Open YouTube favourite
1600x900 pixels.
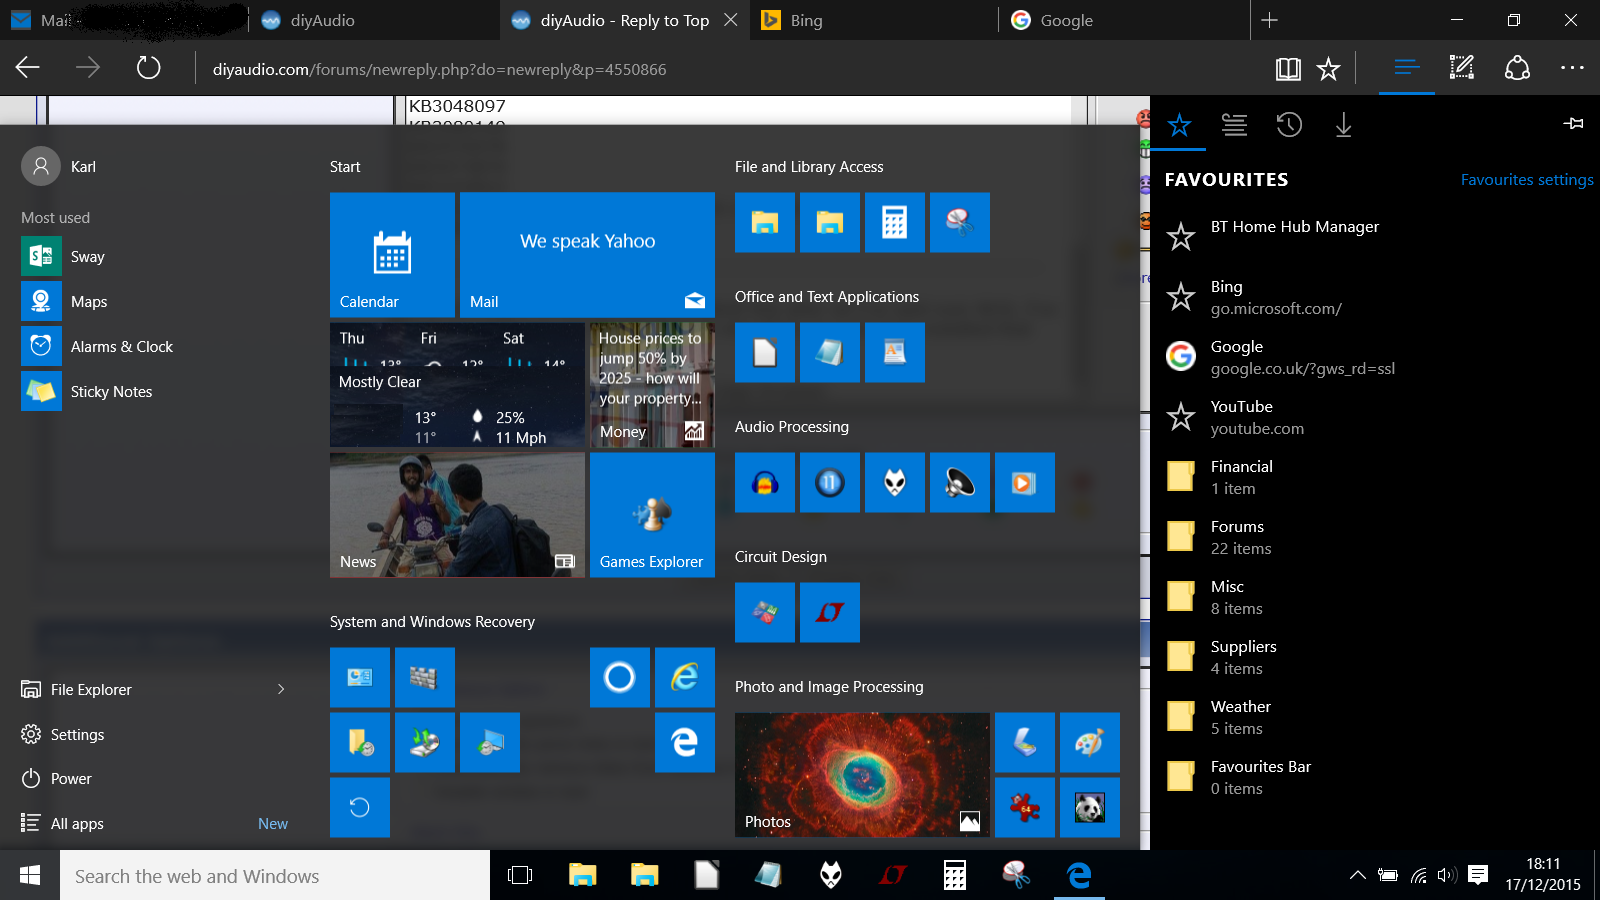coord(1375,417)
